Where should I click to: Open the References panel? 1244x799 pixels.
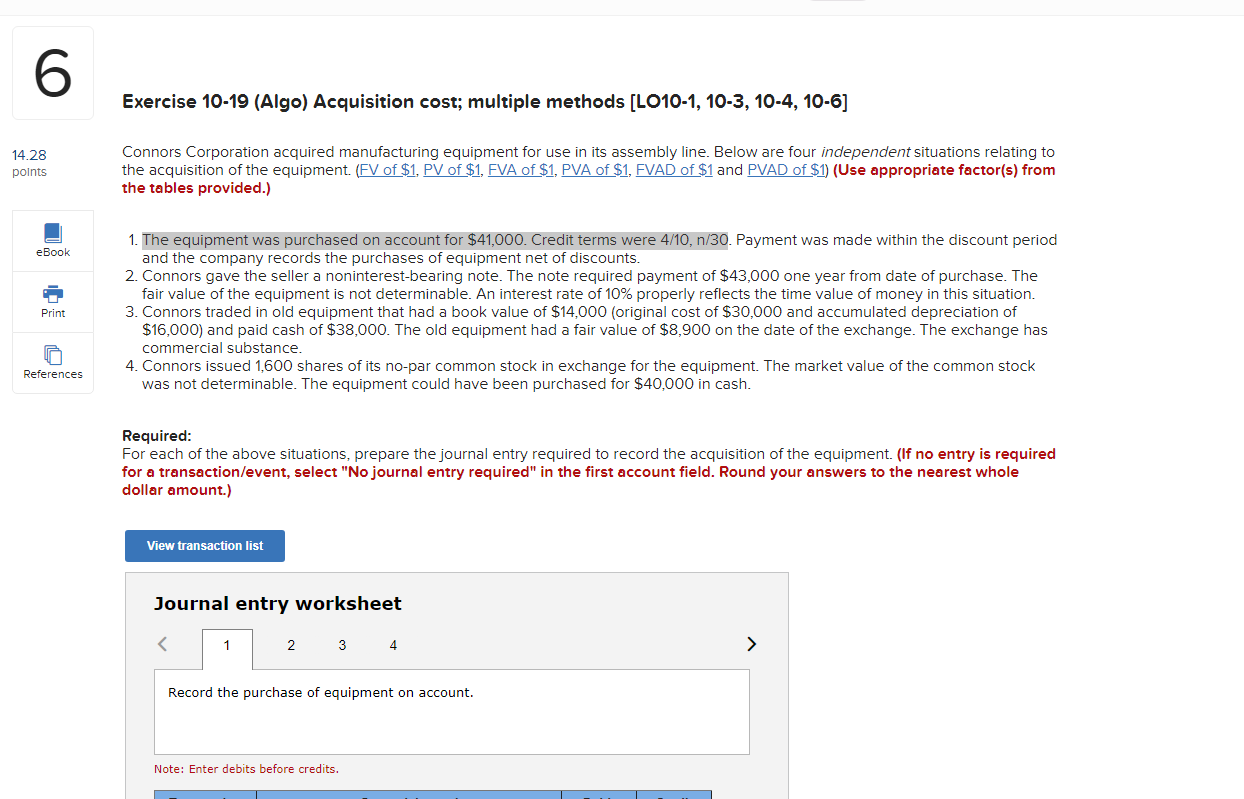(x=52, y=362)
